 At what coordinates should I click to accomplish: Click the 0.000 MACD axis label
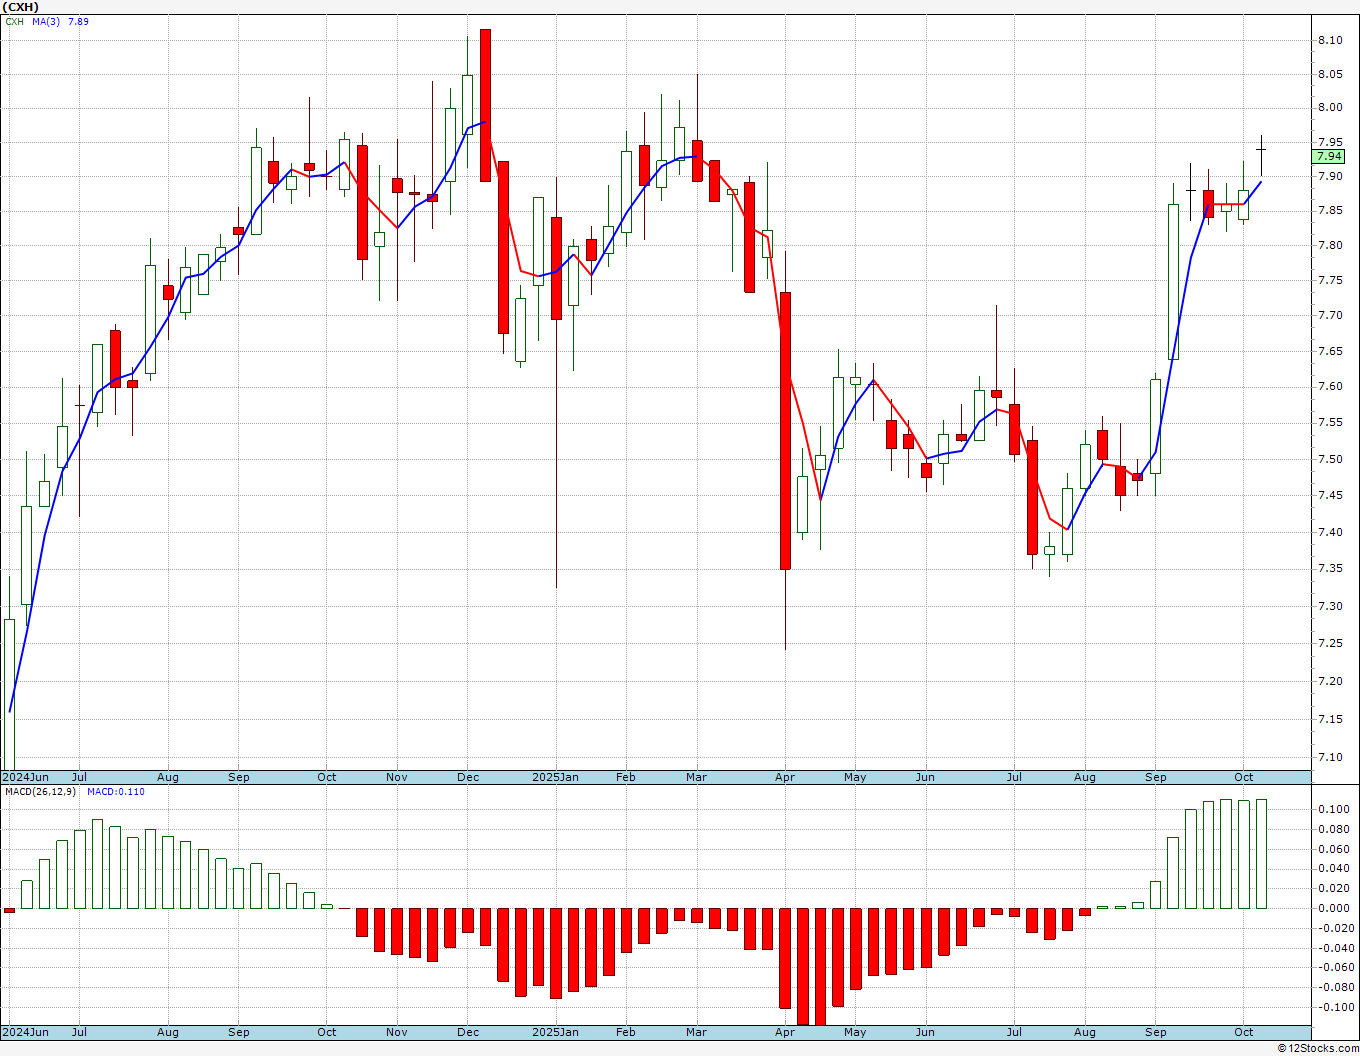point(1333,908)
